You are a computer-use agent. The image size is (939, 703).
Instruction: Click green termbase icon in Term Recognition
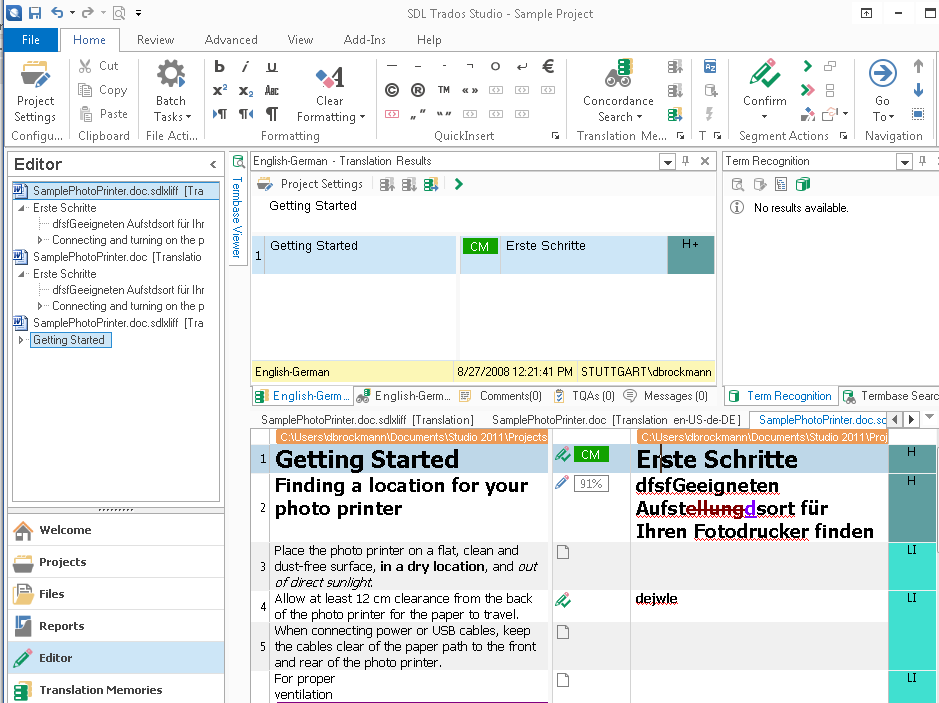[803, 184]
